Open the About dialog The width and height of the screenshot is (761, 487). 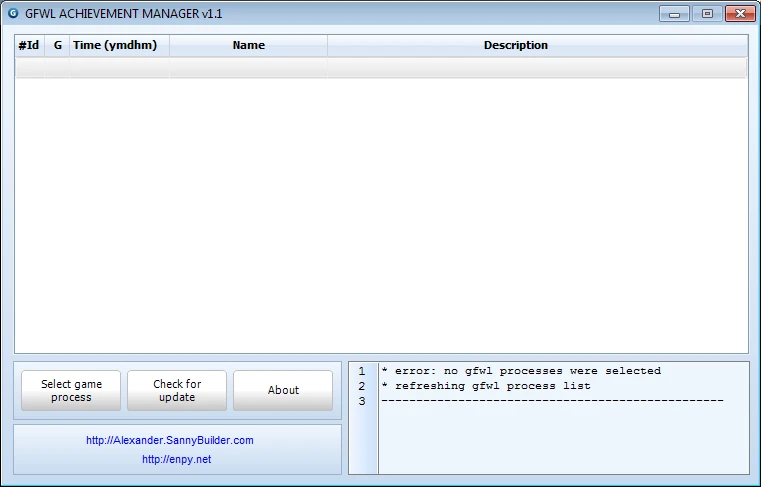coord(283,390)
